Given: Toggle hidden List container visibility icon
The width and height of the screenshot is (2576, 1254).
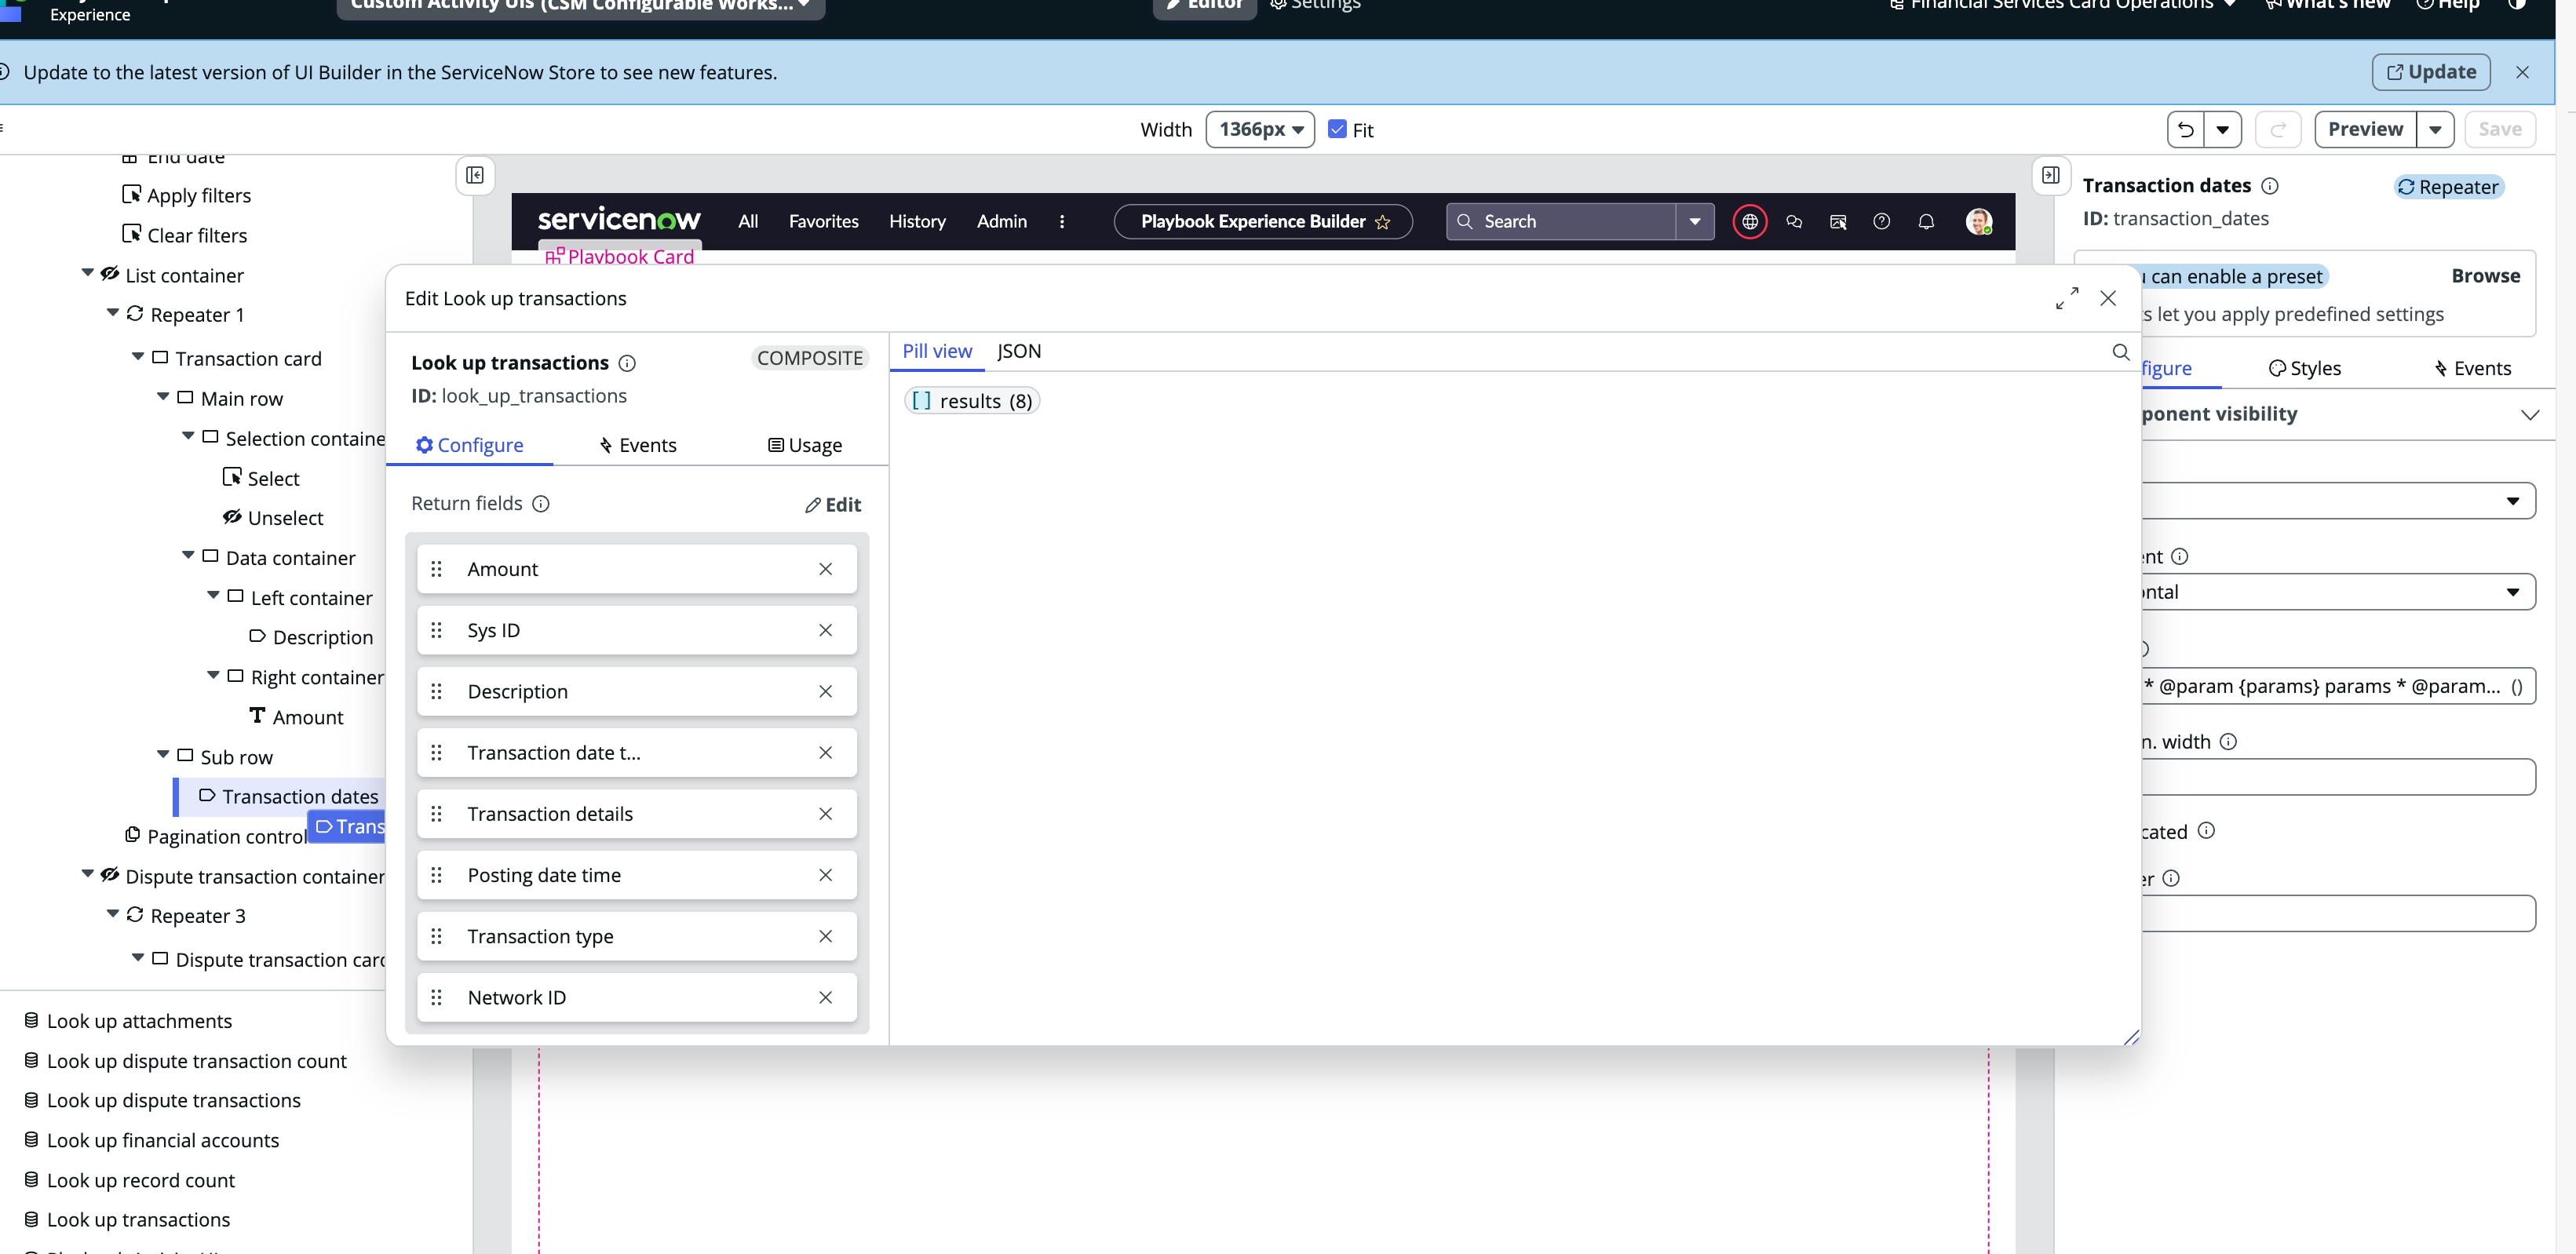Looking at the screenshot, I should pos(110,274).
